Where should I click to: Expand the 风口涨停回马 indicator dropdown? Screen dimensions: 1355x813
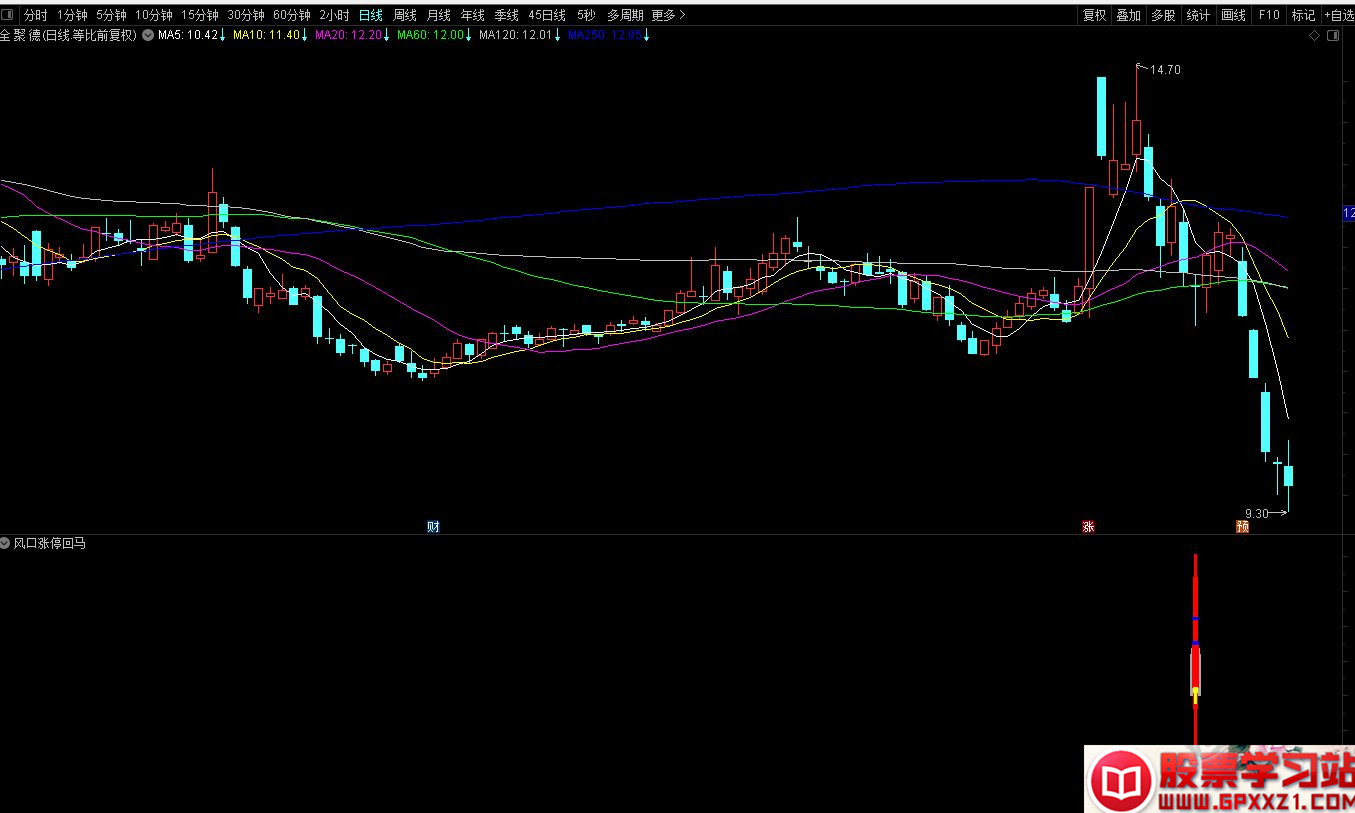coord(6,543)
